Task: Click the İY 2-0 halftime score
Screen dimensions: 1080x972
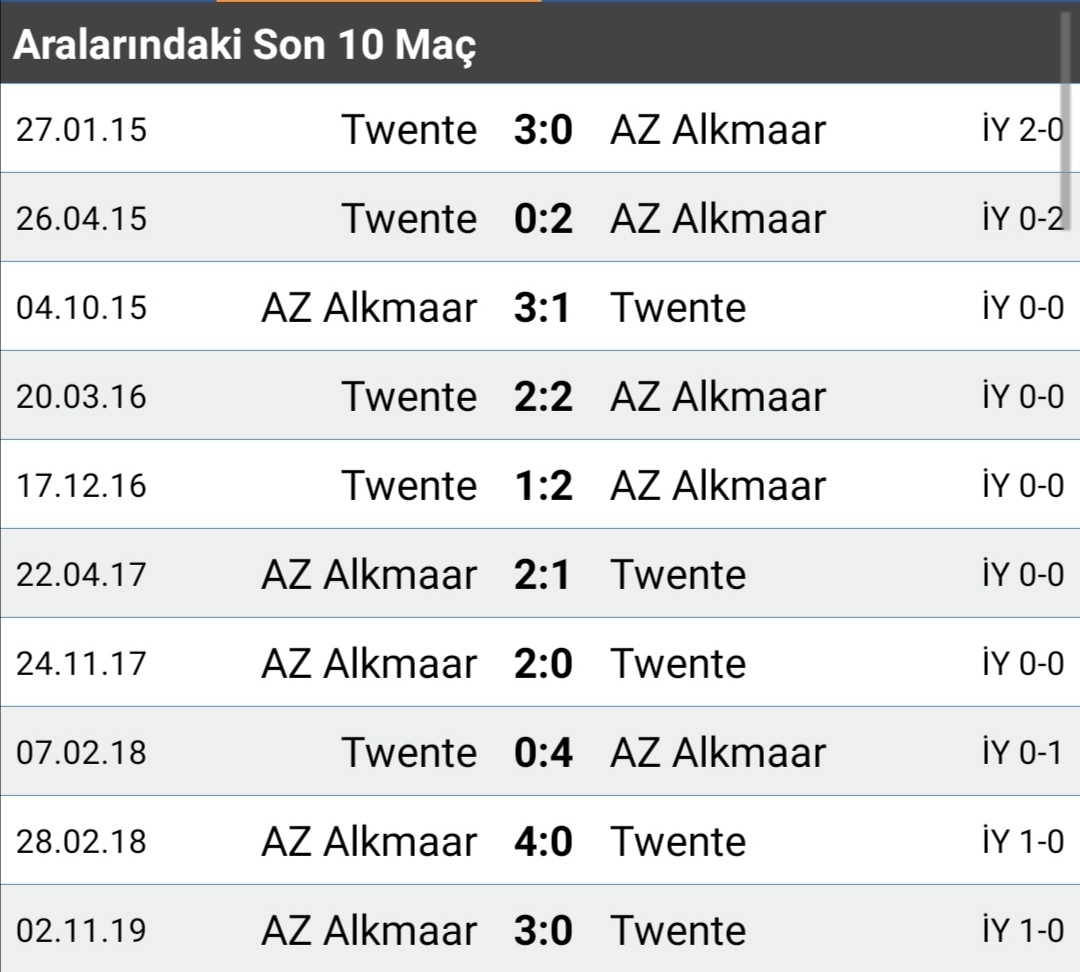Action: pyautogui.click(x=1023, y=130)
